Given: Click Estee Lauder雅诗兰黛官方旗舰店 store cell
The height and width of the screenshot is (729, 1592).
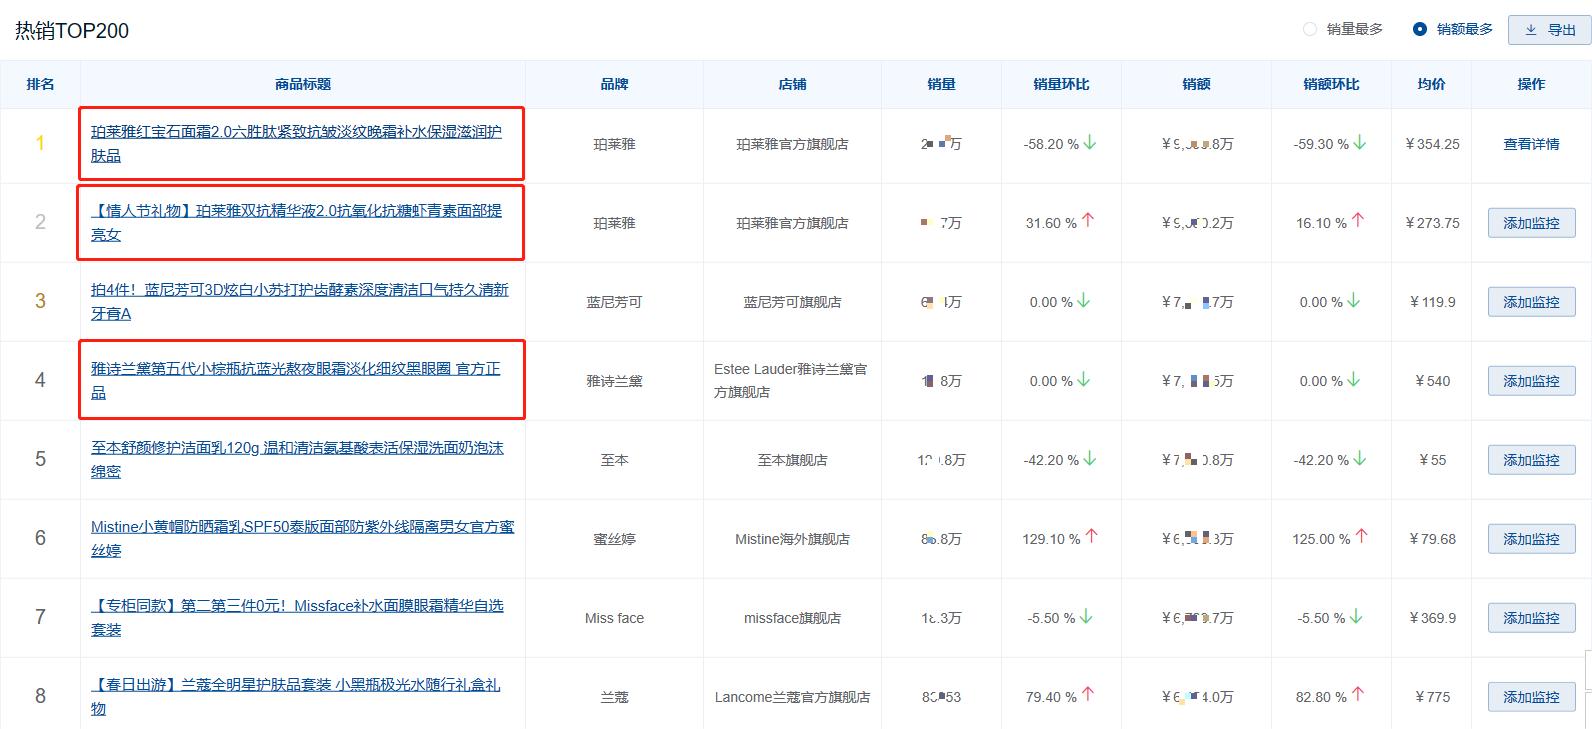Looking at the screenshot, I should click(791, 381).
